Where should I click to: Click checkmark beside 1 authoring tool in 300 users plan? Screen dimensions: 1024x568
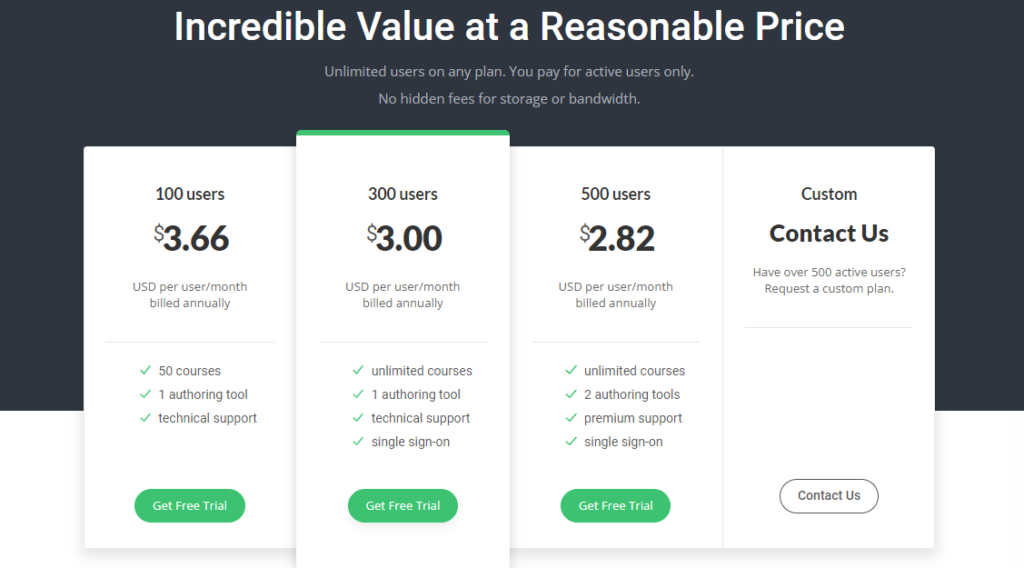coord(358,394)
